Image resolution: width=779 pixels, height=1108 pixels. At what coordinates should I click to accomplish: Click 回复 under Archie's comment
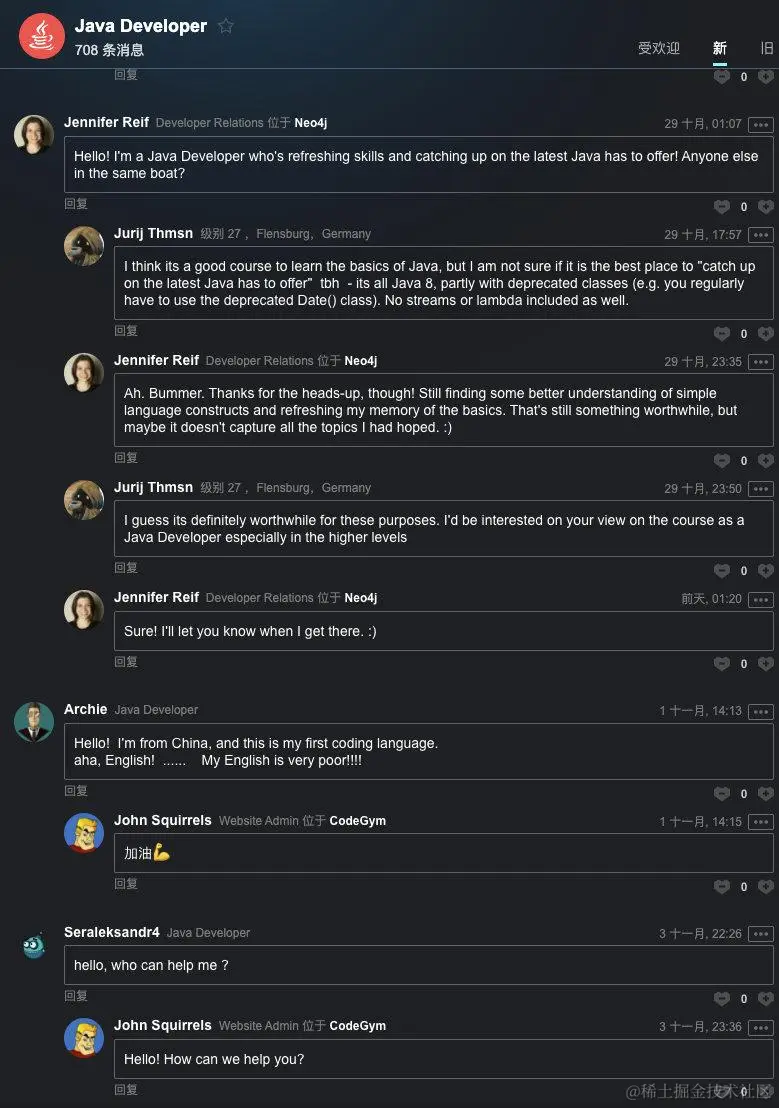[x=76, y=791]
